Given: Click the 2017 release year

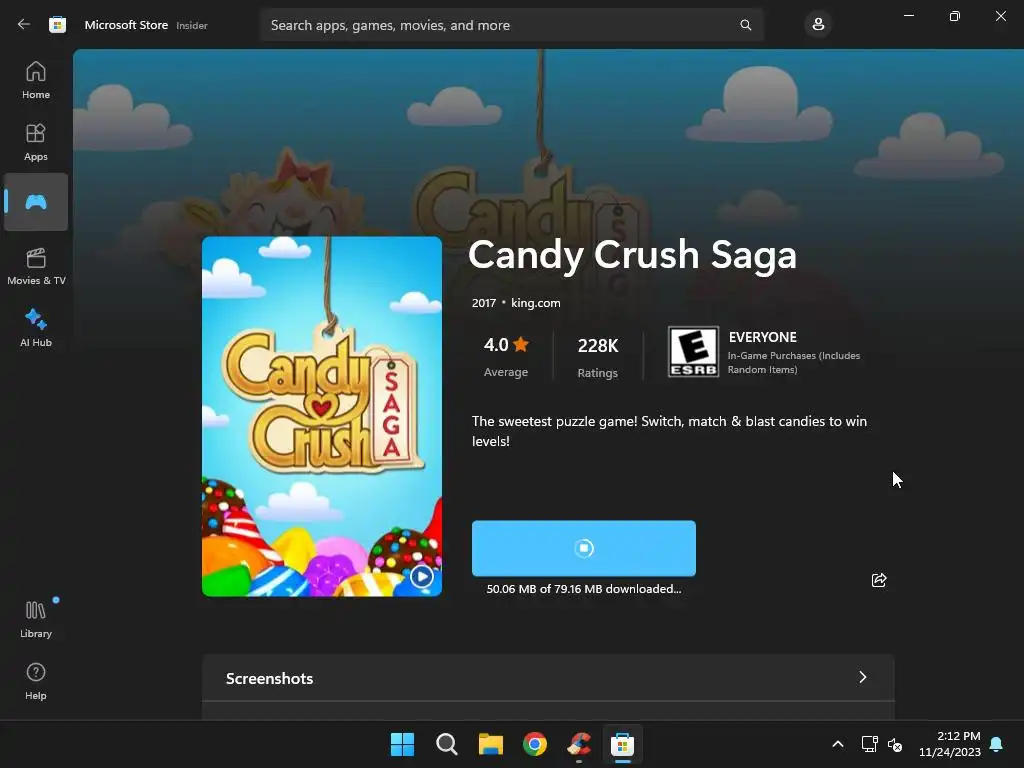Looking at the screenshot, I should (484, 303).
